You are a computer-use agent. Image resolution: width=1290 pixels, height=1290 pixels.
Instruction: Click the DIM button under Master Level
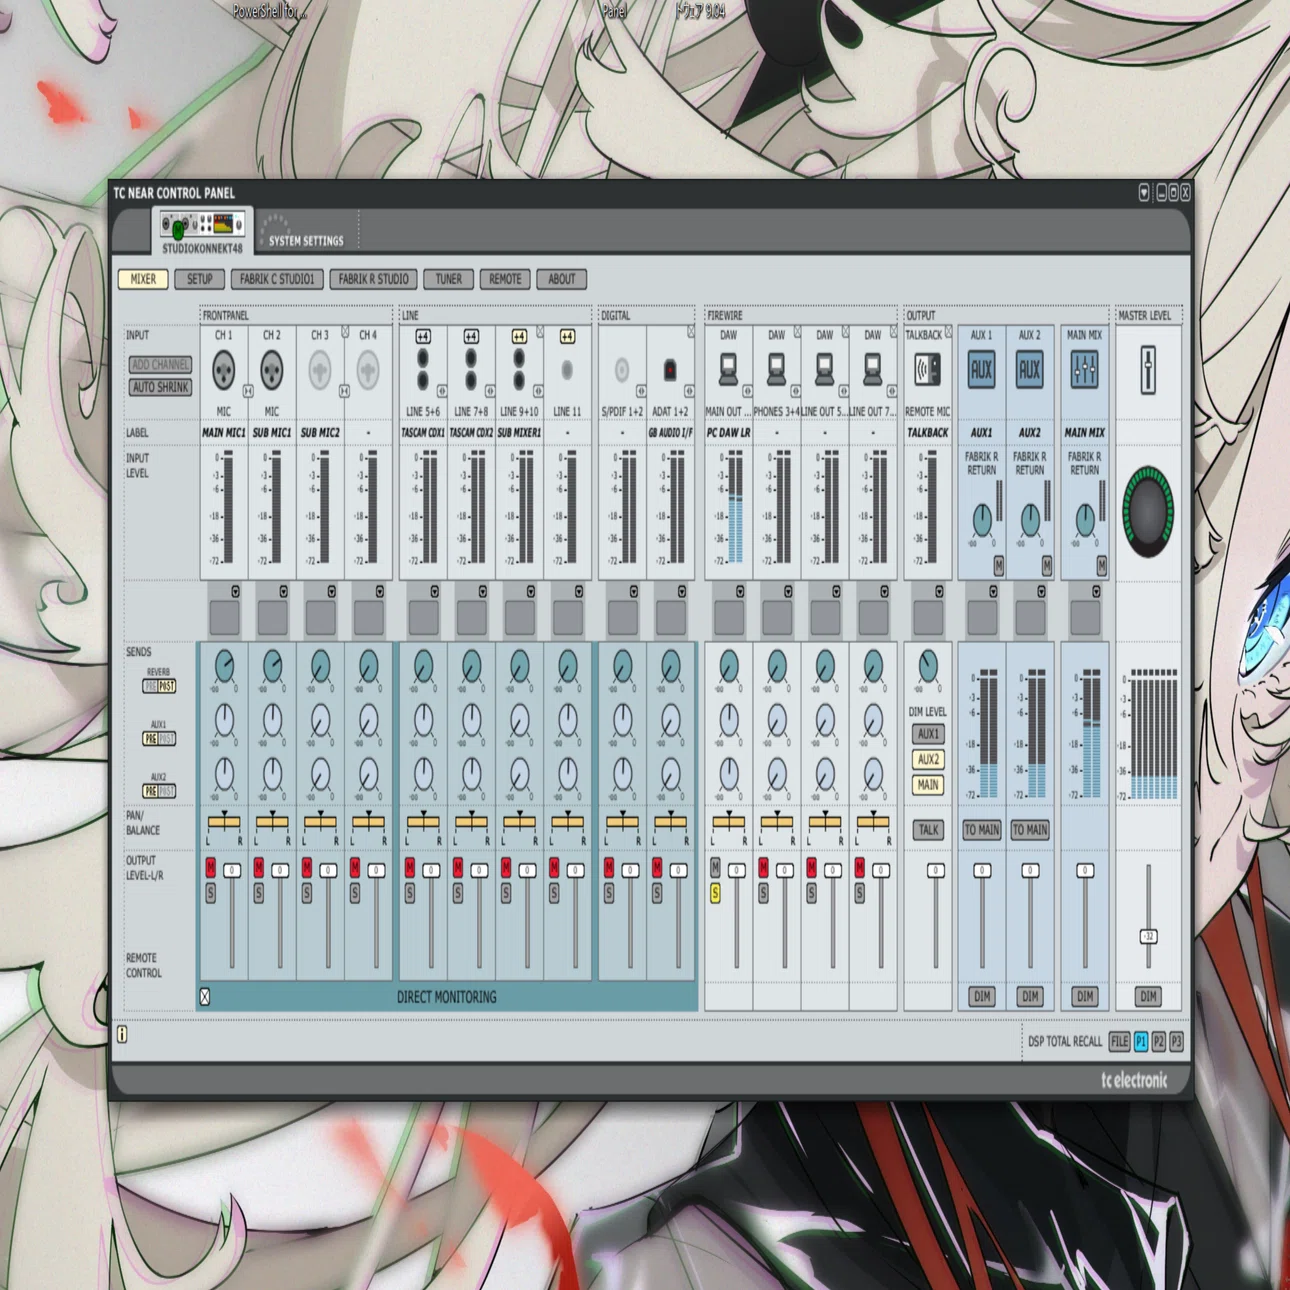[1148, 996]
